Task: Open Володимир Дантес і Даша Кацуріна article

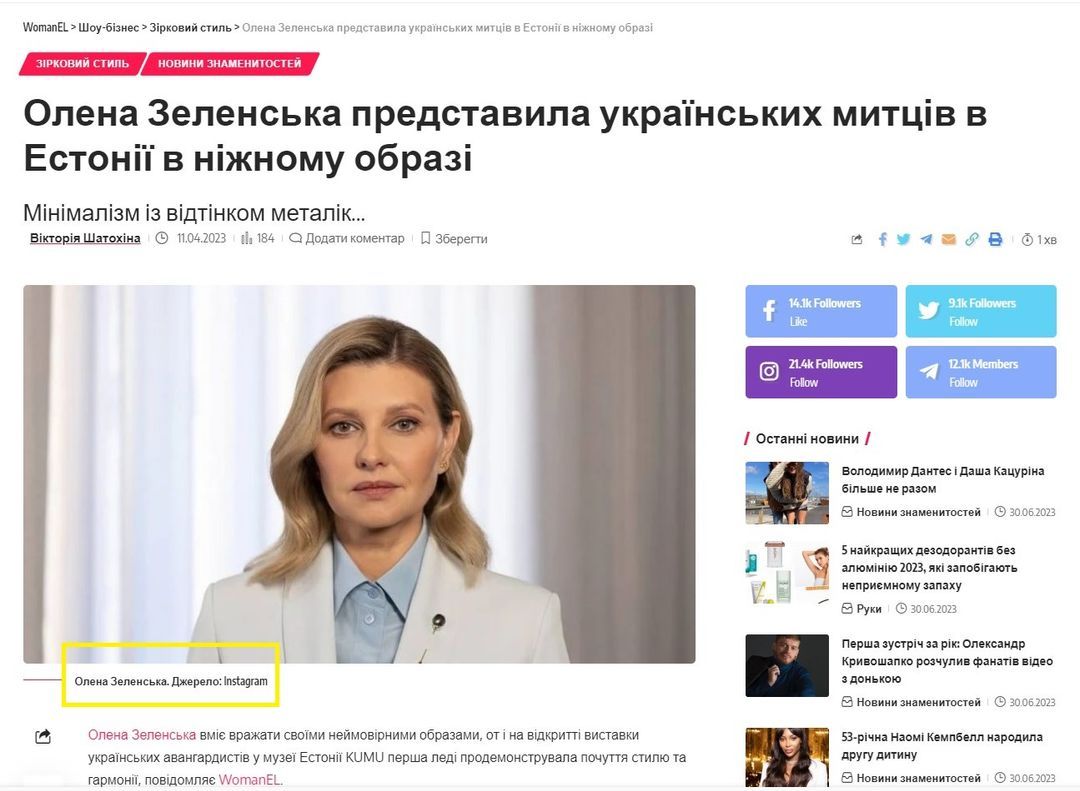Action: [x=942, y=480]
